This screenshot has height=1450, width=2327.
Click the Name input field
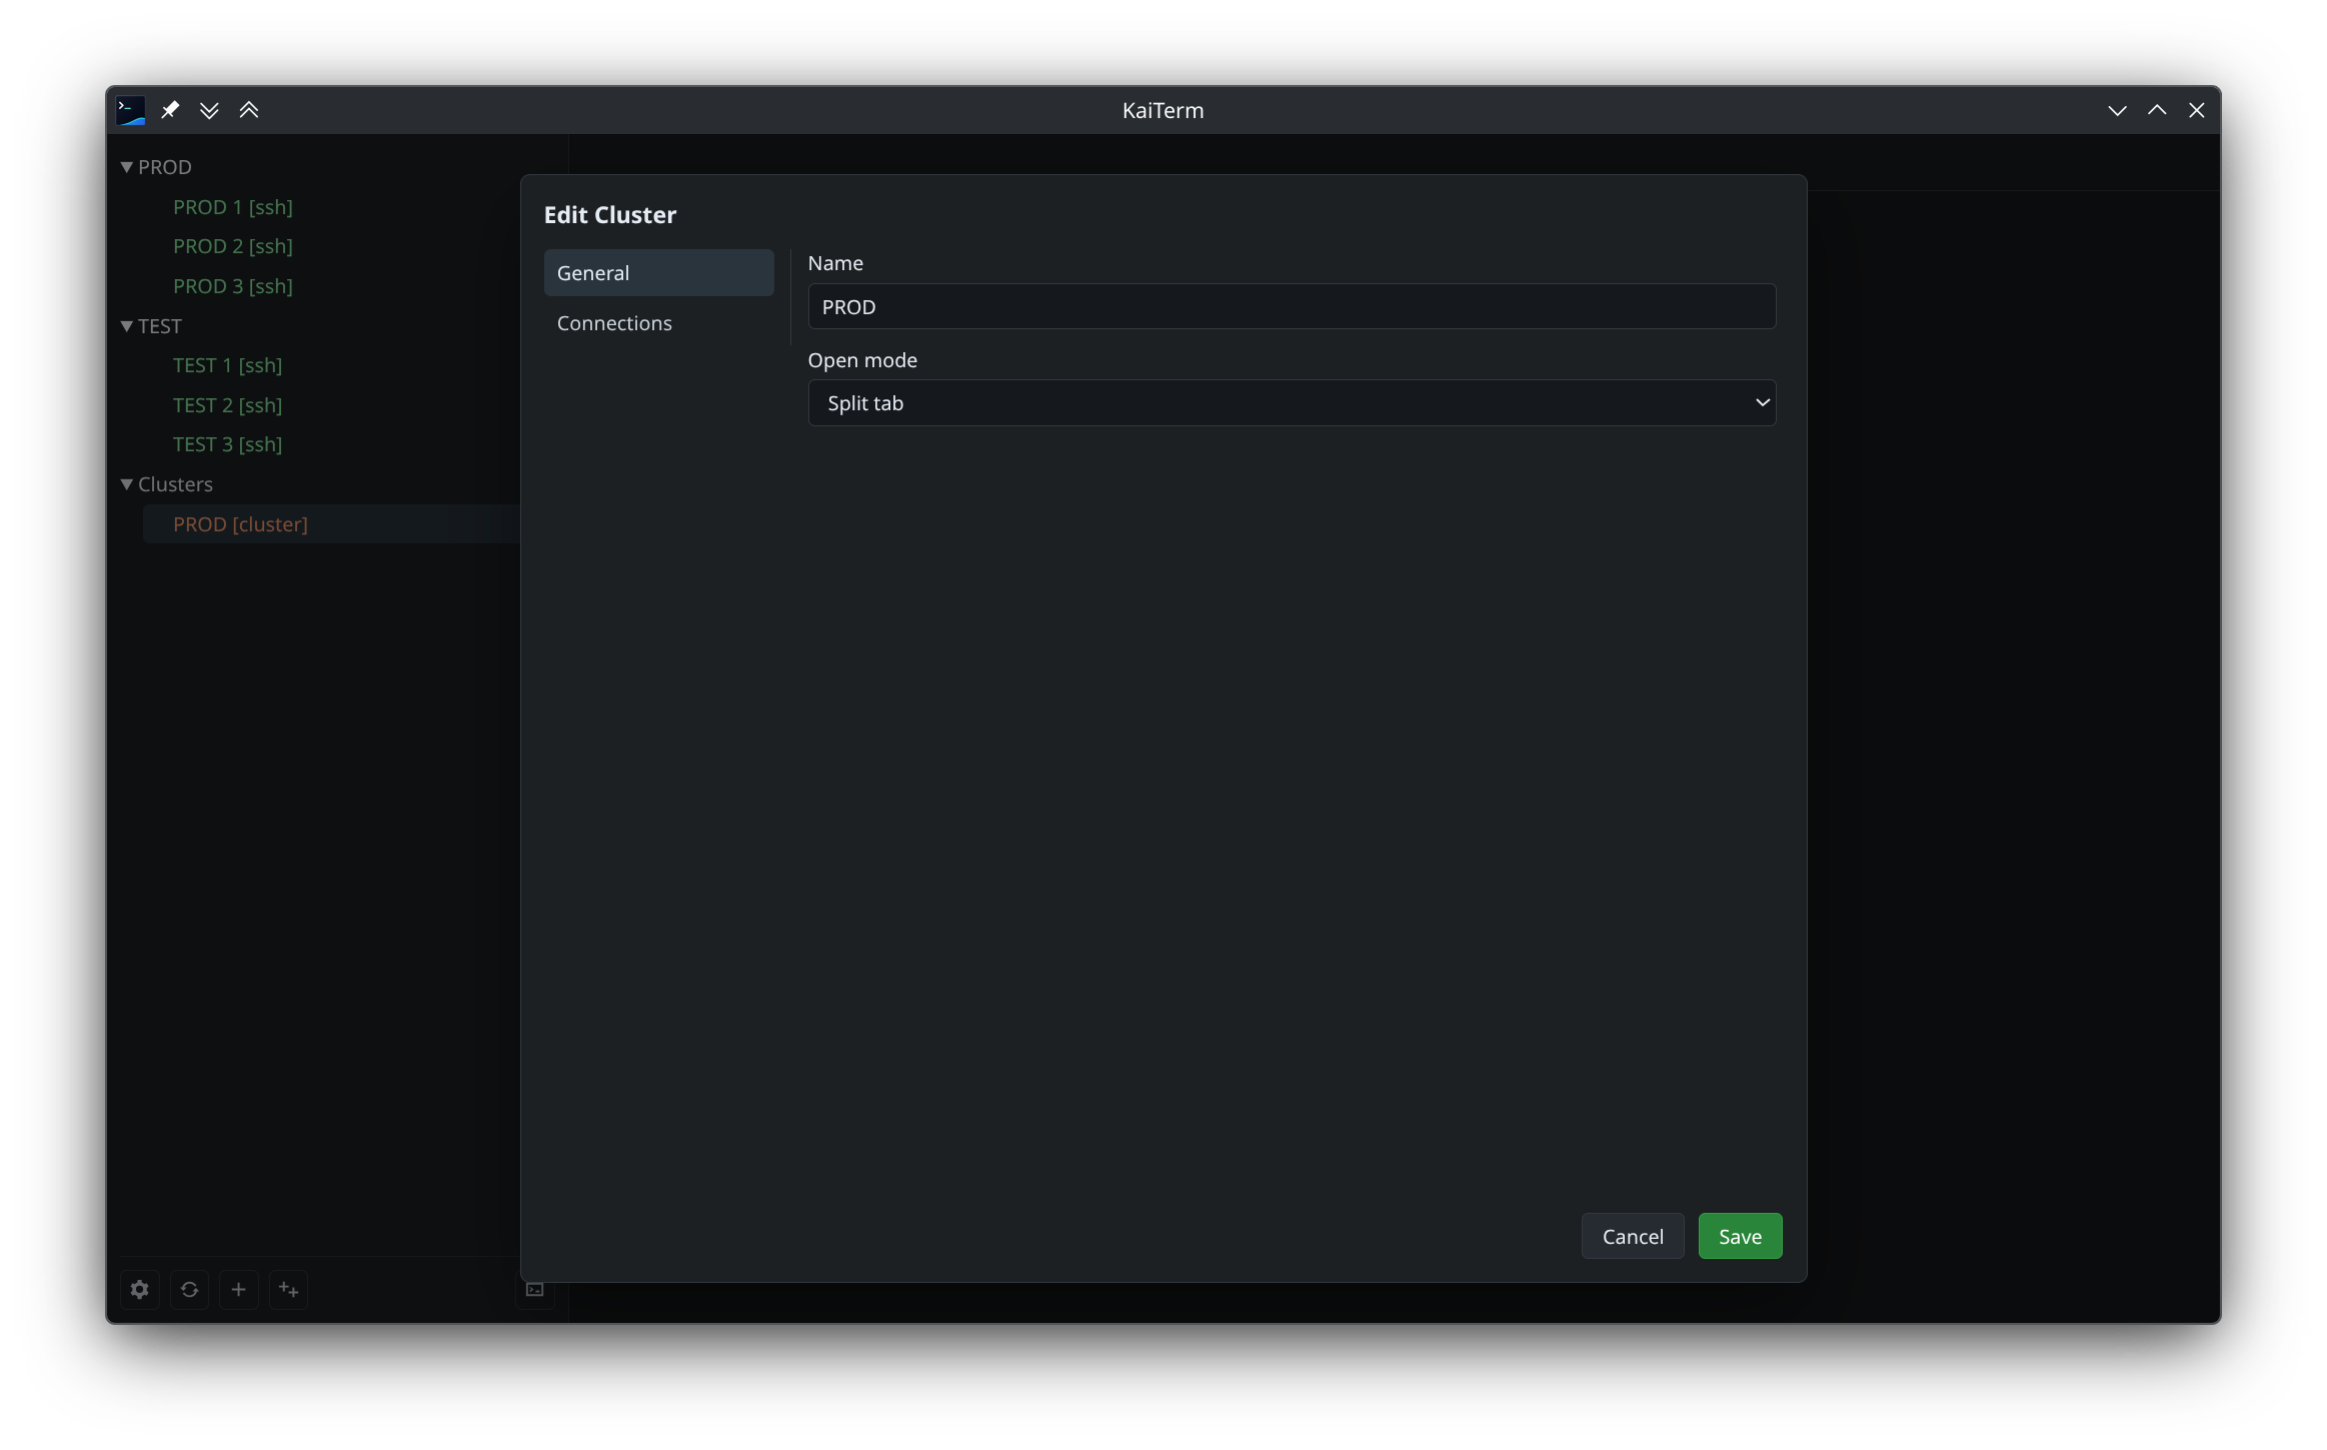[x=1291, y=306]
